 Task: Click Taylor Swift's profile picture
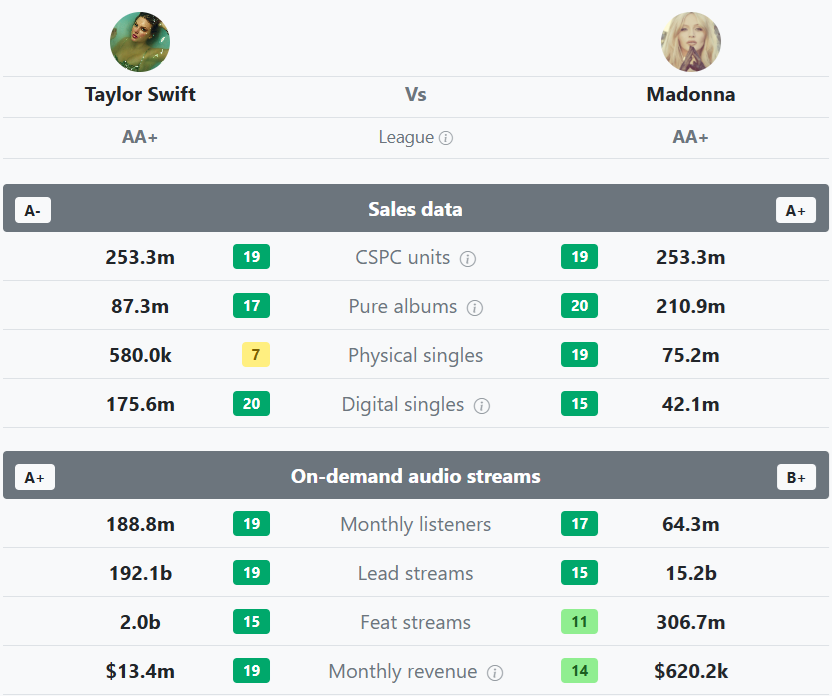tap(140, 42)
